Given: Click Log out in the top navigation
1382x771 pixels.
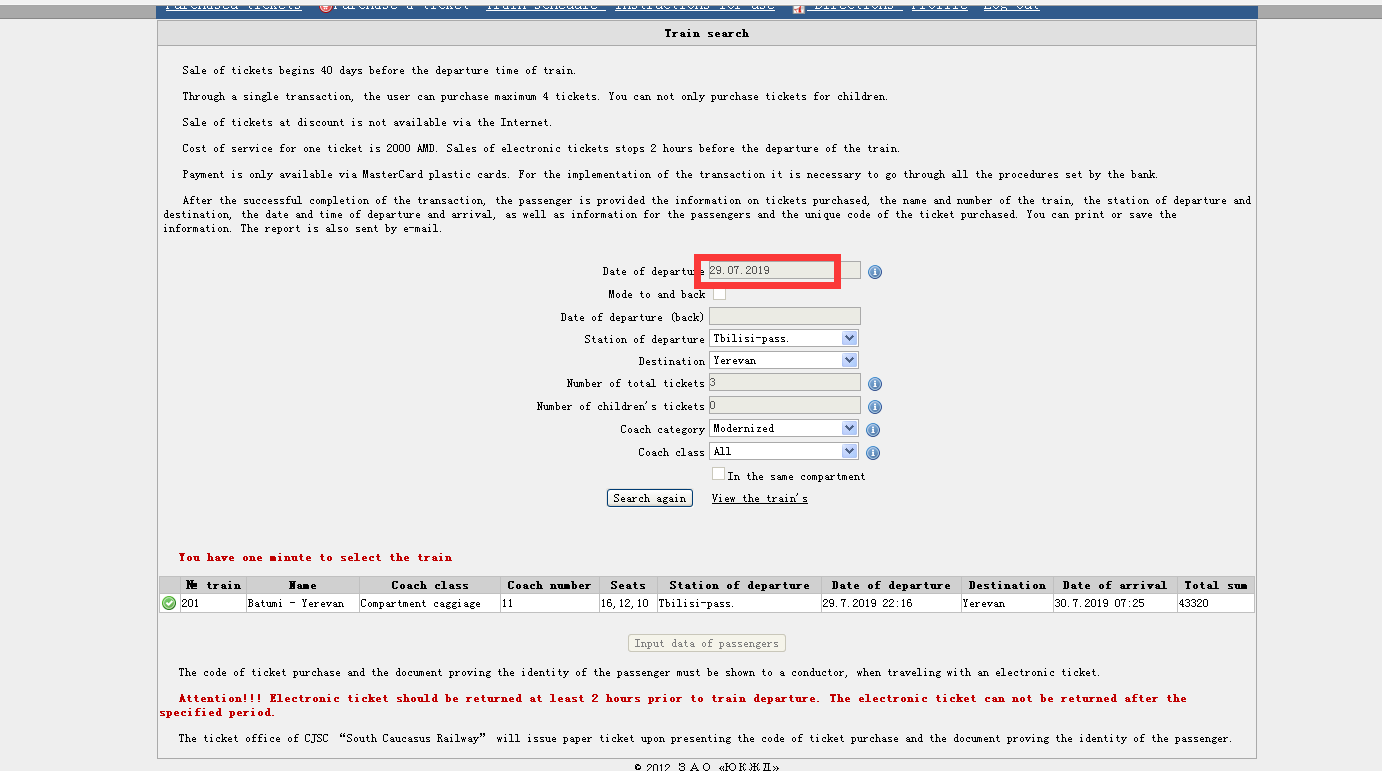Looking at the screenshot, I should coord(1011,6).
